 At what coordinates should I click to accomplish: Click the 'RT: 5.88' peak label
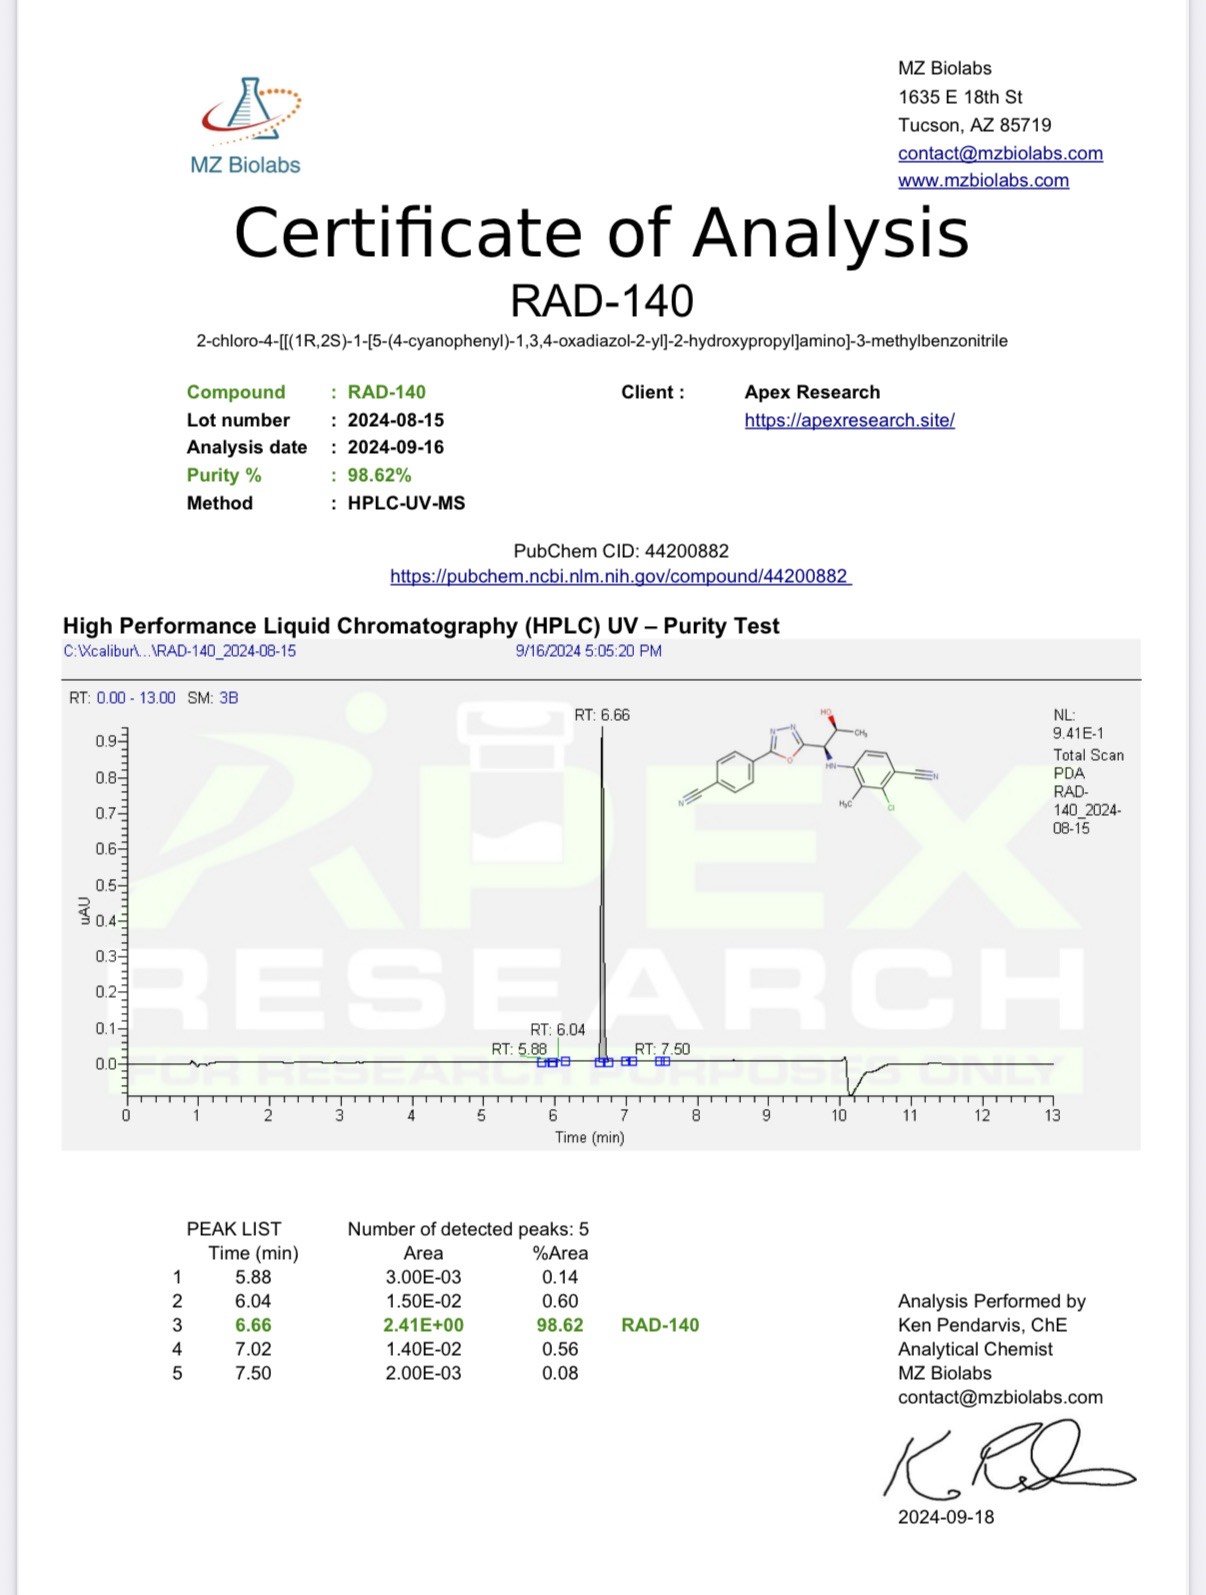coord(519,1049)
